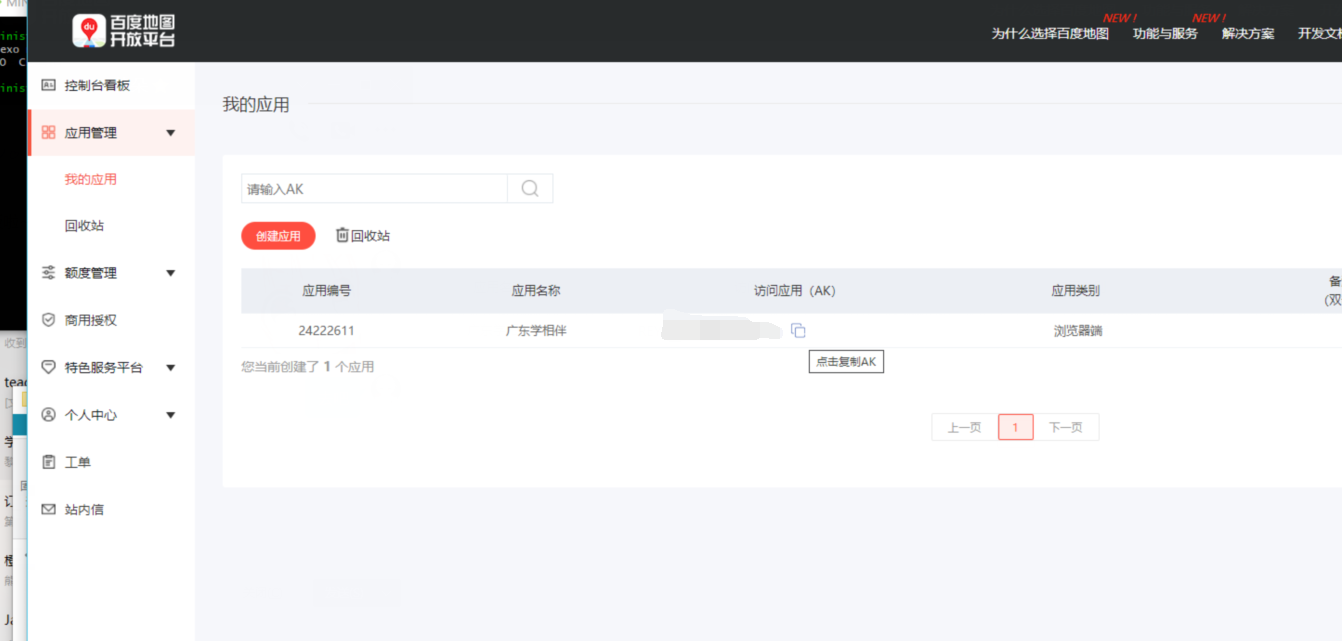
Task: Open 解决方案 in top navigation
Action: click(x=1248, y=34)
